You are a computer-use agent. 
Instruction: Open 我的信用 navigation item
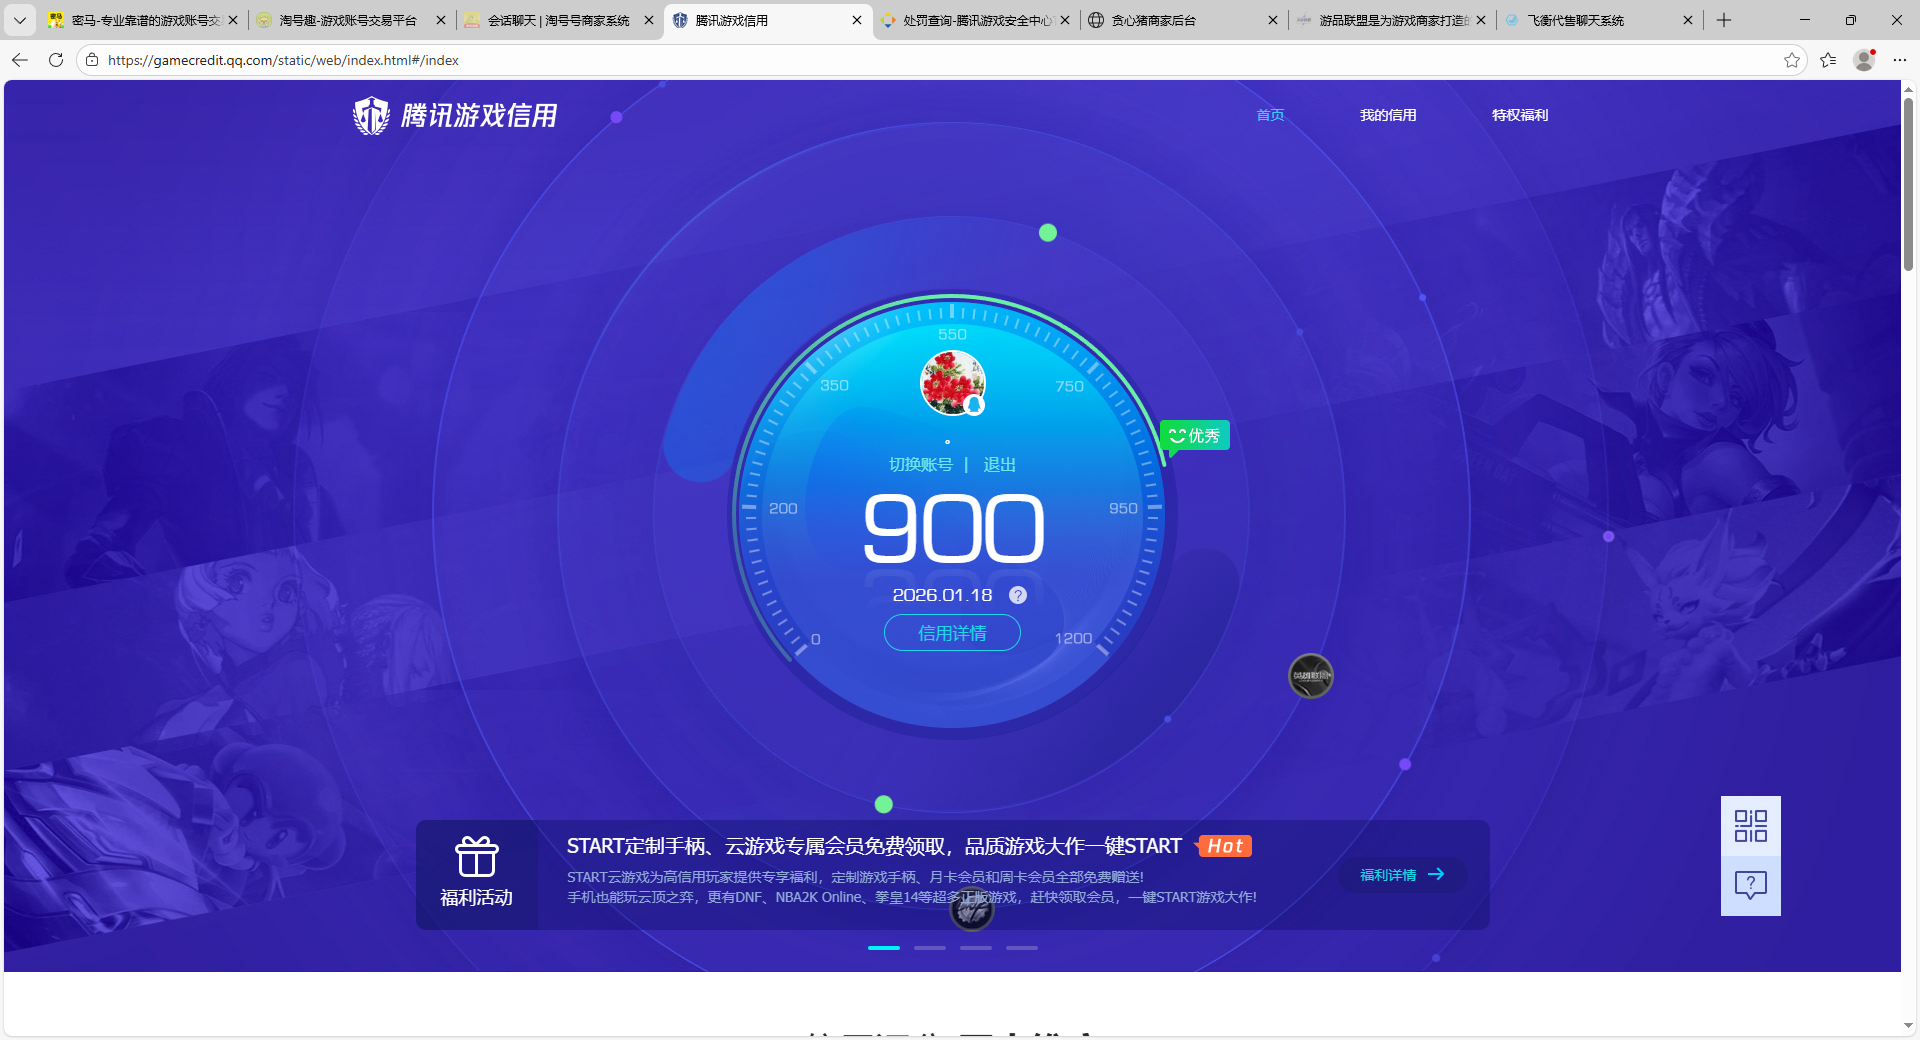pyautogui.click(x=1388, y=115)
